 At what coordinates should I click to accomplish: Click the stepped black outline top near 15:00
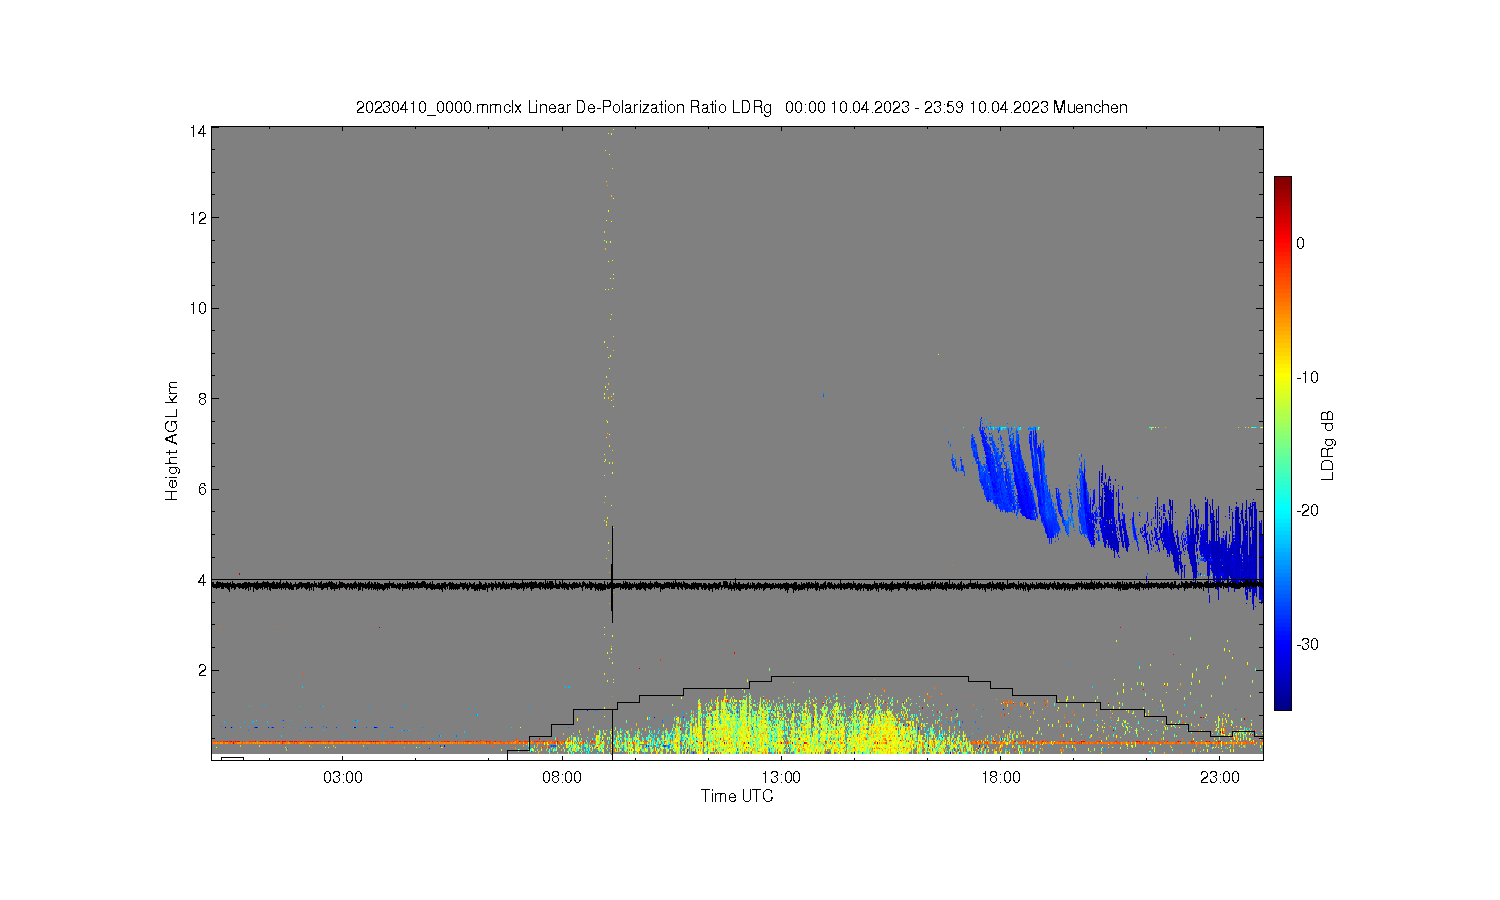(869, 677)
